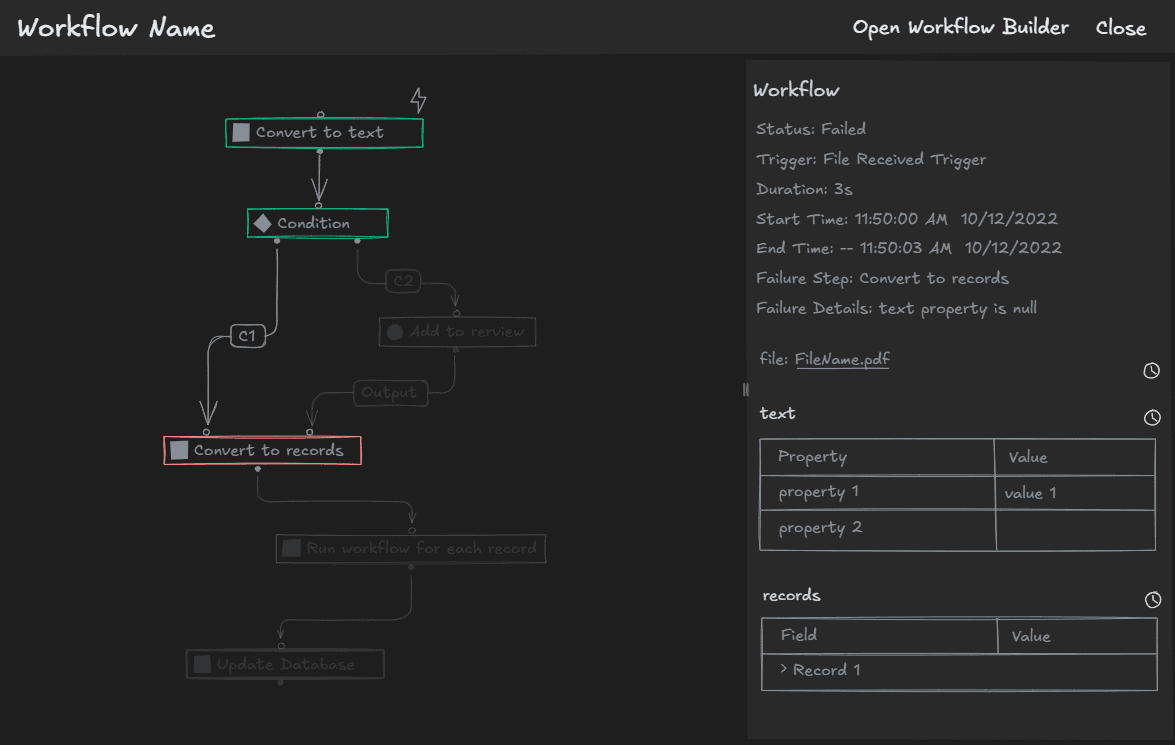Click the clock icon beside records section
The width and height of the screenshot is (1175, 745).
(1152, 600)
